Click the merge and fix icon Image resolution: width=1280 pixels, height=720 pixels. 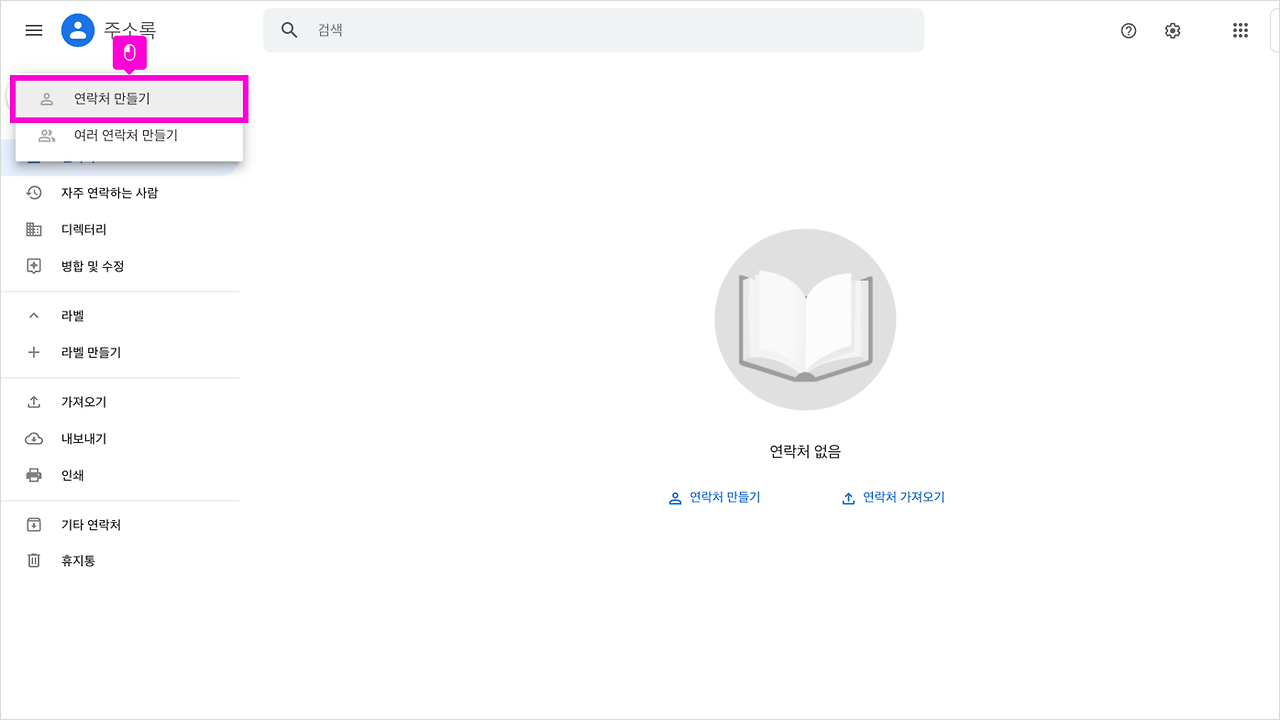[x=33, y=265]
